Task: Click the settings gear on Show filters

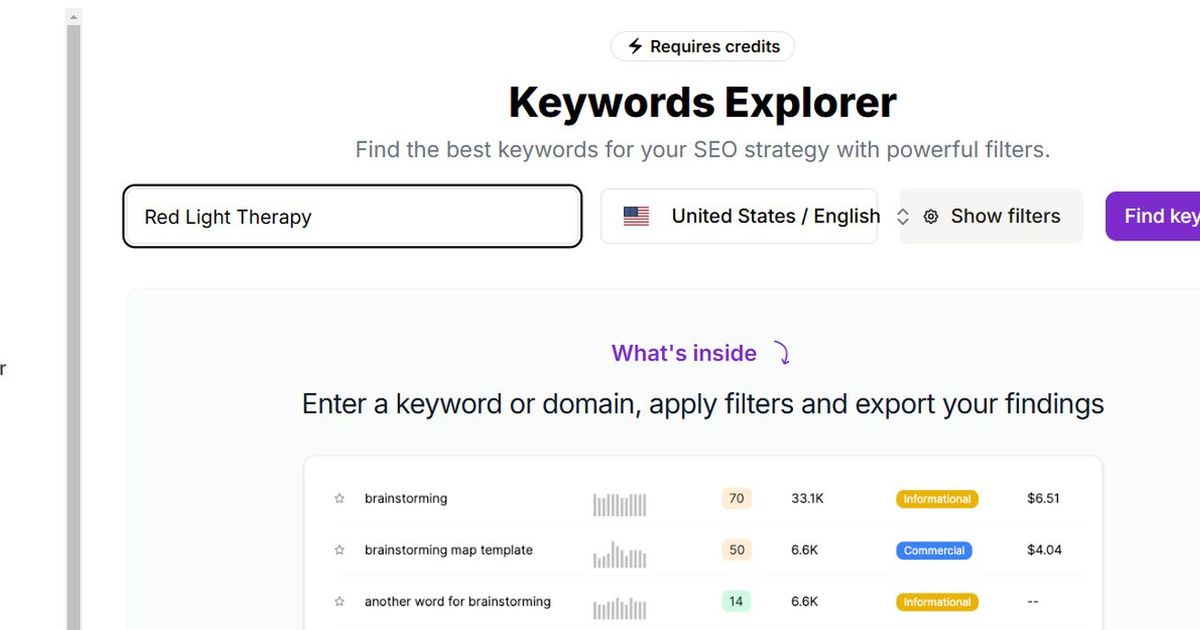Action: pyautogui.click(x=931, y=216)
